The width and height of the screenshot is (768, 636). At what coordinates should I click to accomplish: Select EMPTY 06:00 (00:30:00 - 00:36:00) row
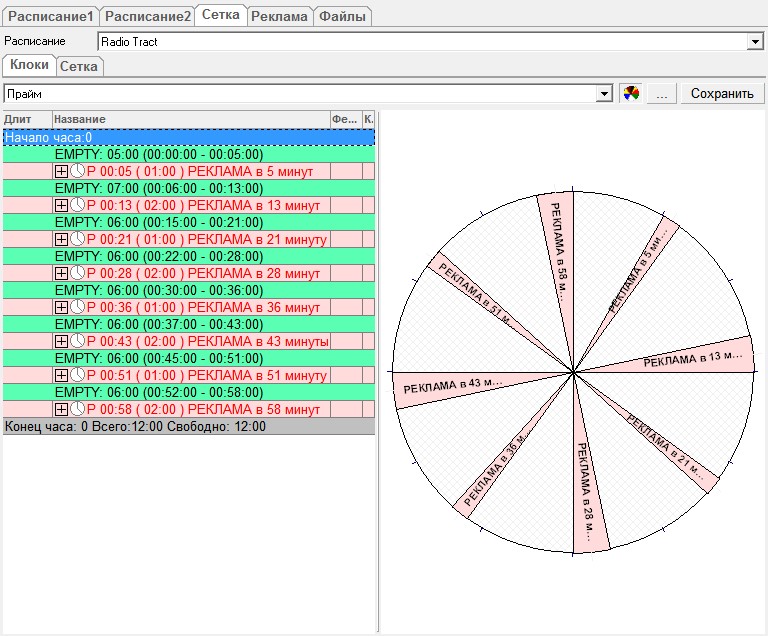coord(189,290)
